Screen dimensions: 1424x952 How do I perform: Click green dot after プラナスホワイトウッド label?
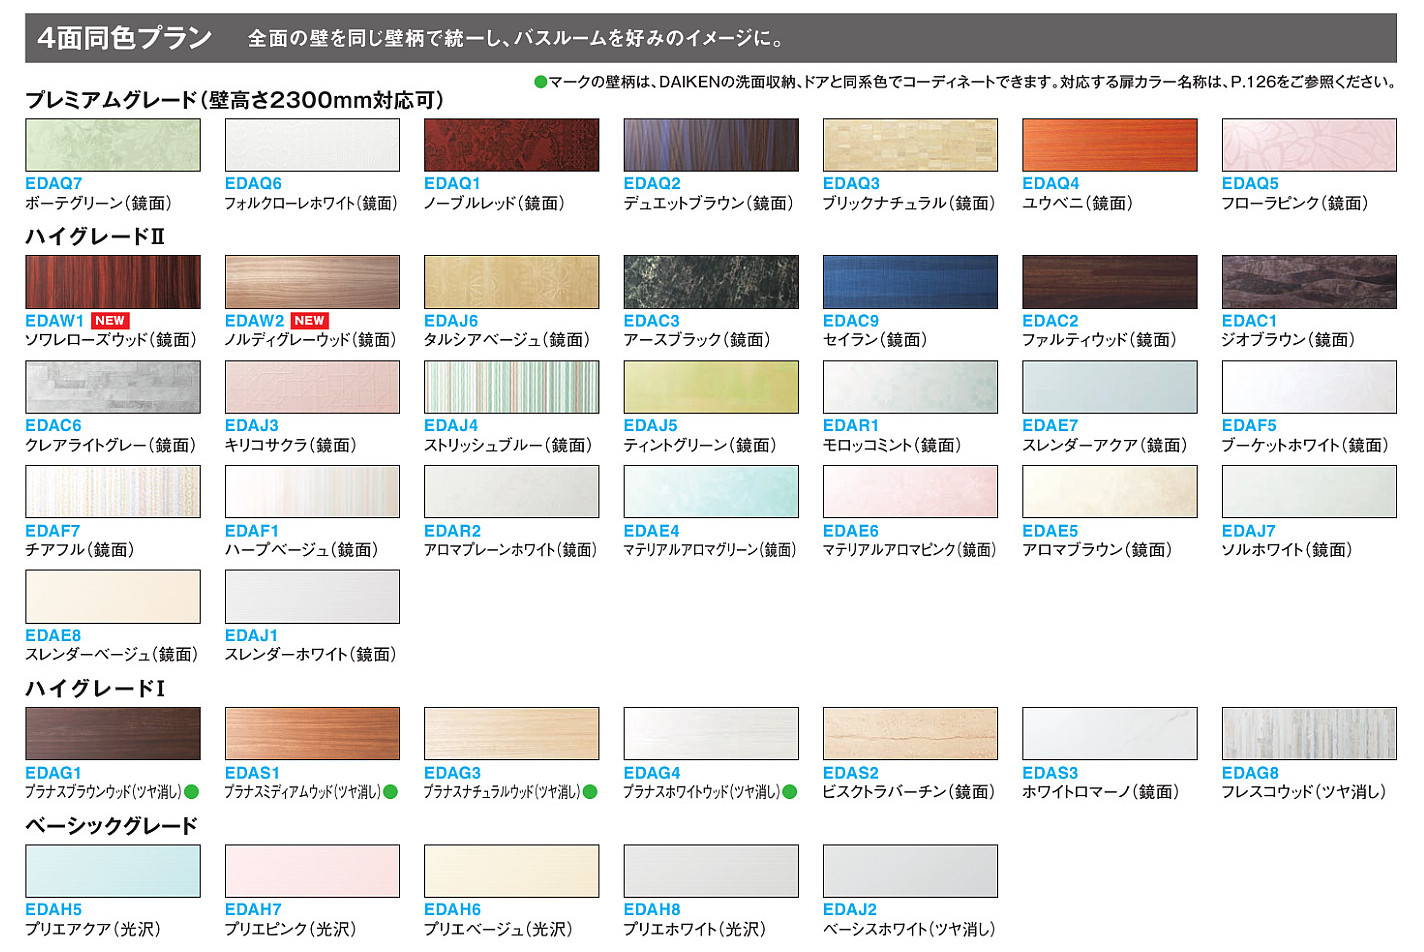[x=789, y=792]
